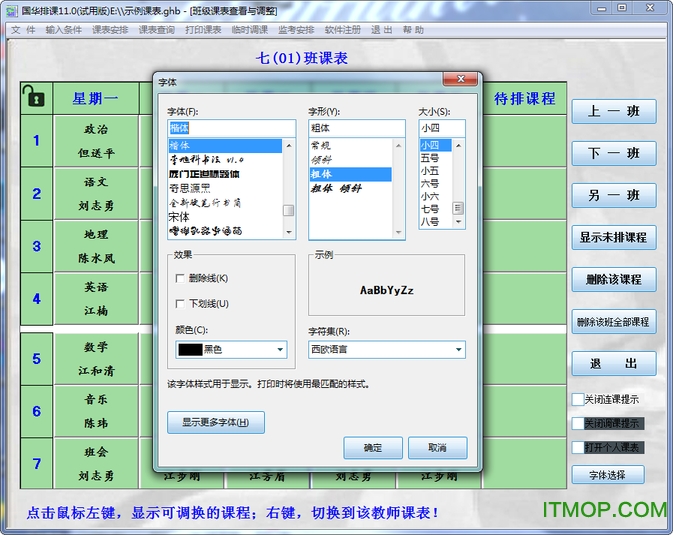Select 六号 in the size list
Viewport: 673px width, 535px height.
point(436,184)
